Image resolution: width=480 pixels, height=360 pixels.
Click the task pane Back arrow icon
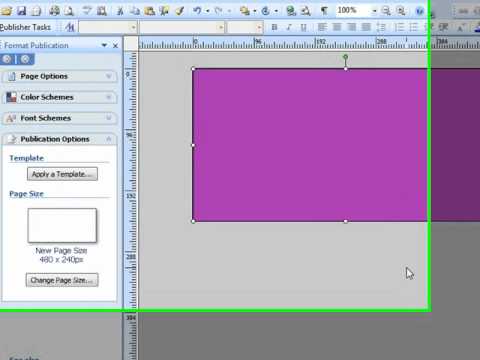pyautogui.click(x=7, y=60)
